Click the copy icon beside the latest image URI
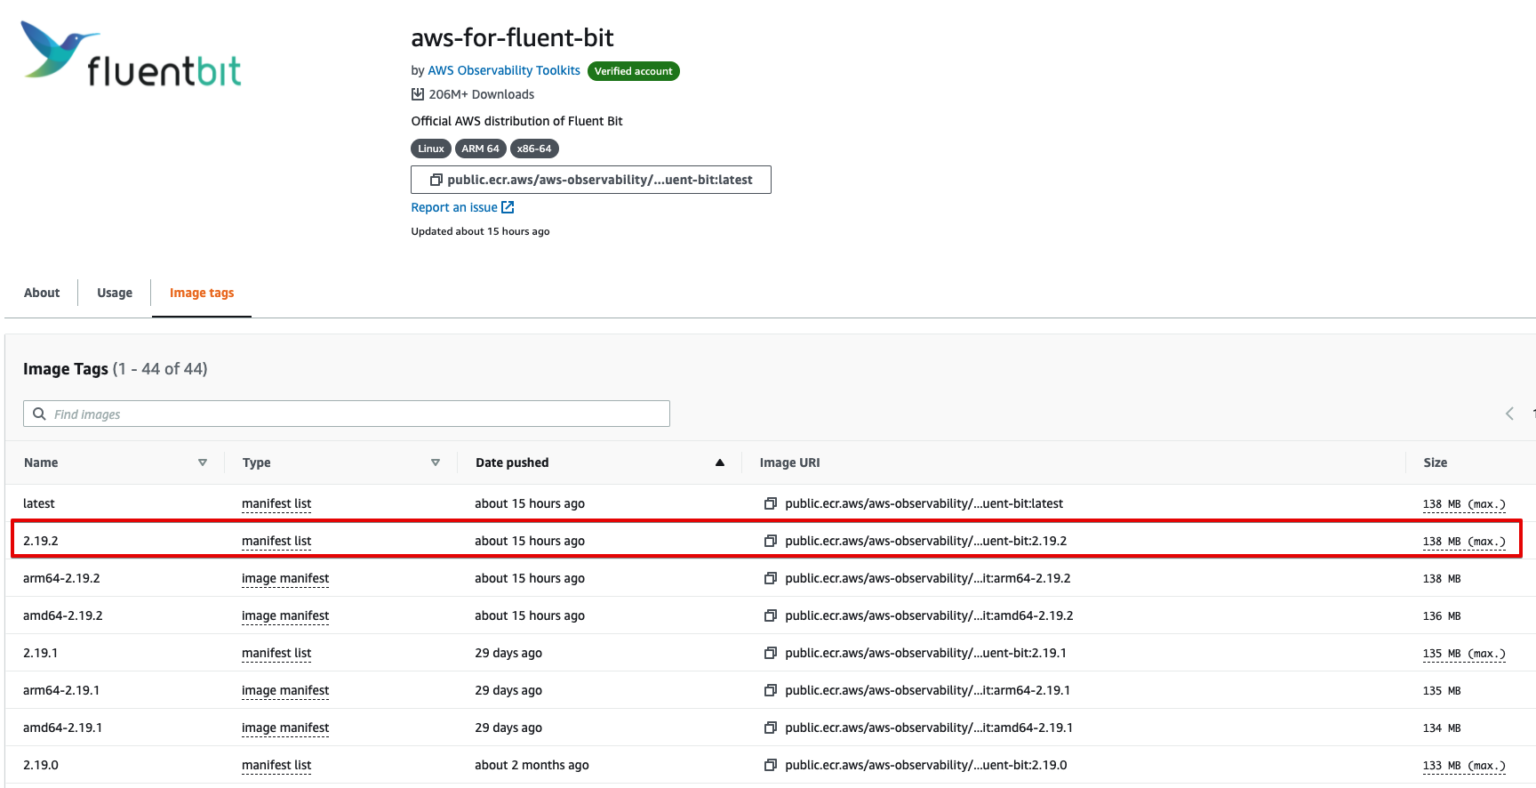 (769, 503)
